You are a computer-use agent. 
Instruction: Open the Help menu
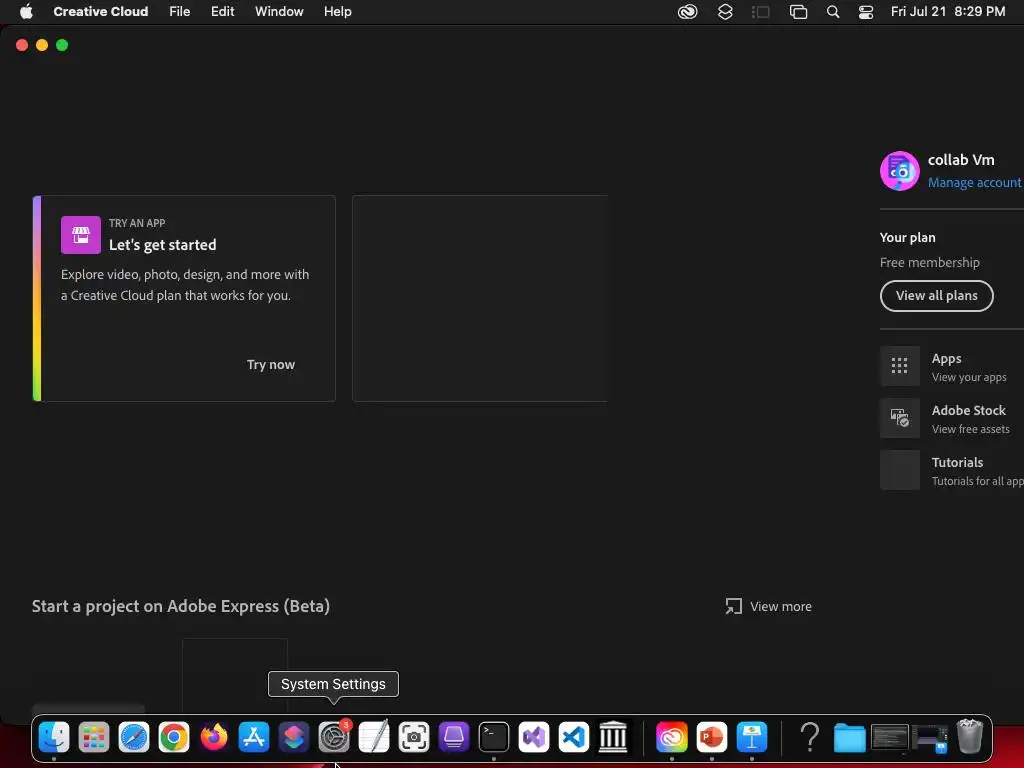click(x=338, y=12)
